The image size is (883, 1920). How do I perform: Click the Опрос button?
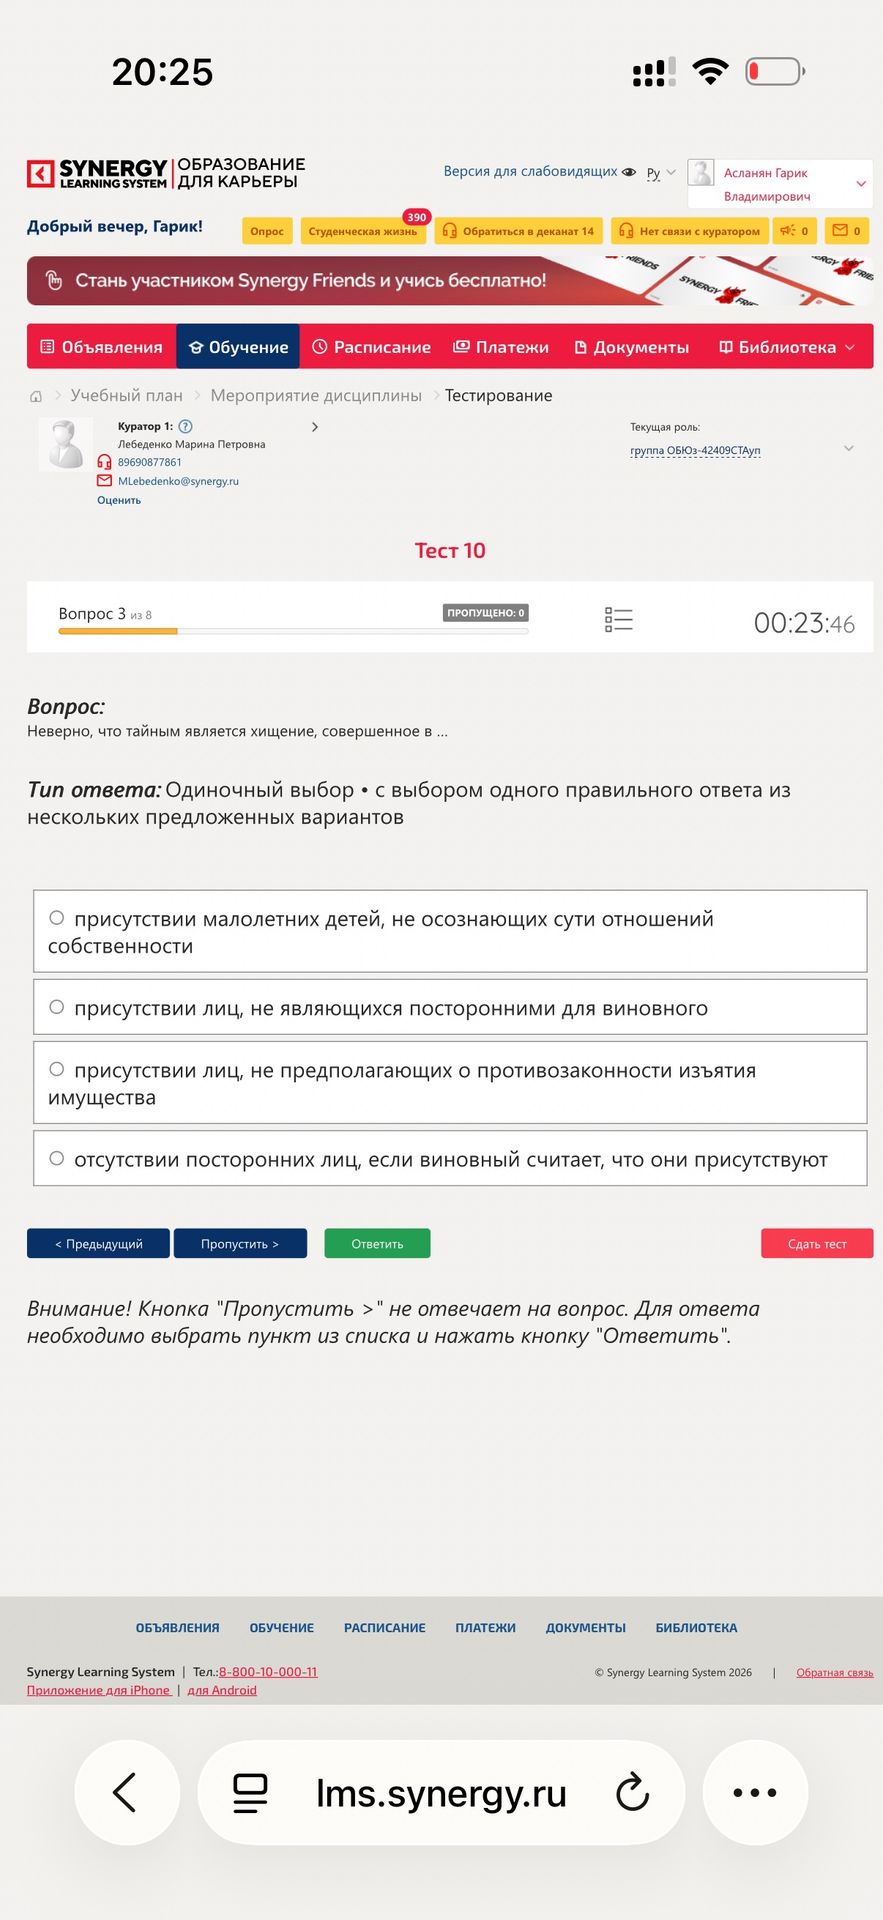pyautogui.click(x=267, y=231)
